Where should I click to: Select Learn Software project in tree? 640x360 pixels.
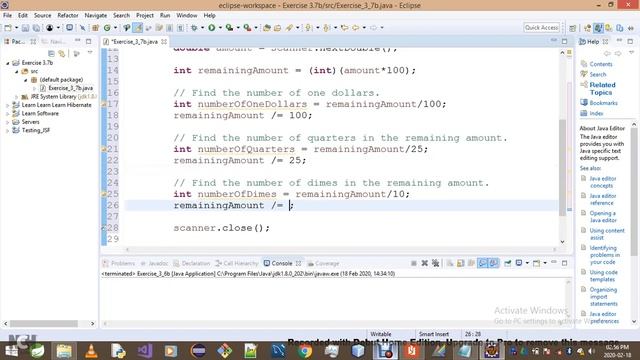point(40,113)
